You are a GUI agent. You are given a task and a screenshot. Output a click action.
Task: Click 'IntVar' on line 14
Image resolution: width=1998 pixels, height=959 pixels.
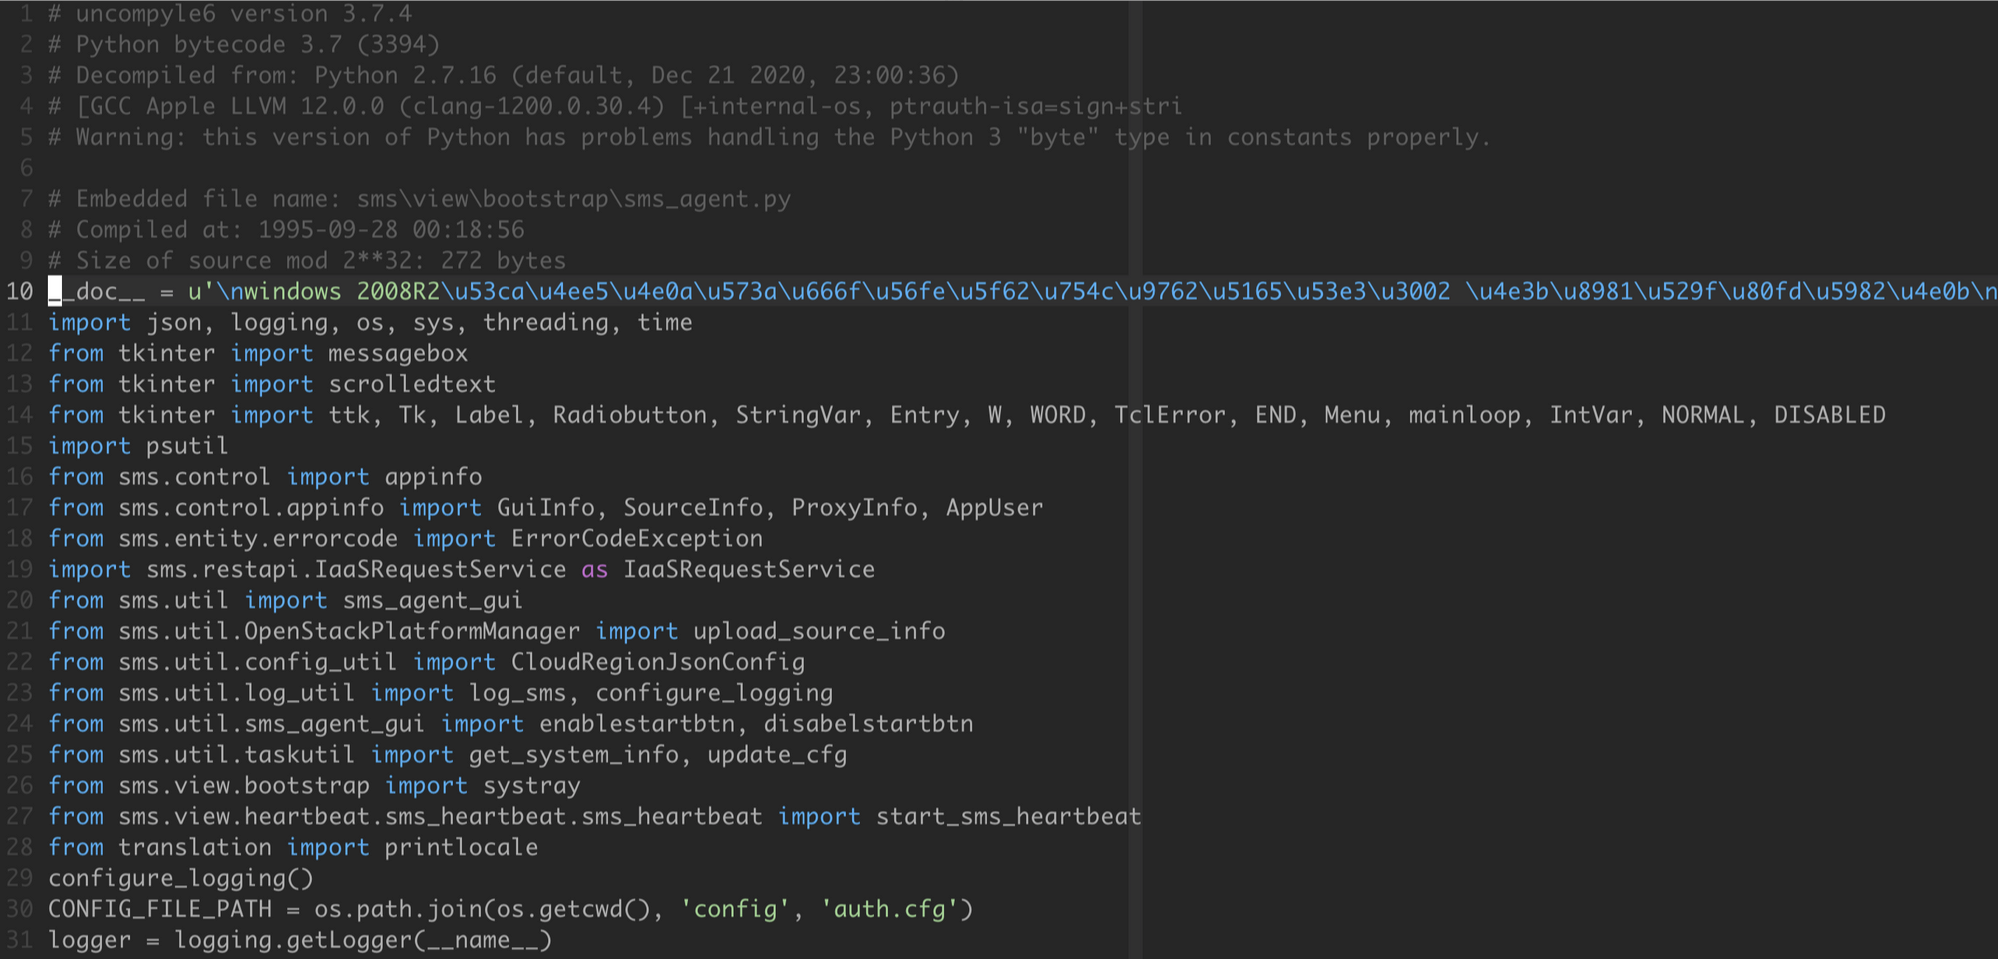pyautogui.click(x=1591, y=415)
